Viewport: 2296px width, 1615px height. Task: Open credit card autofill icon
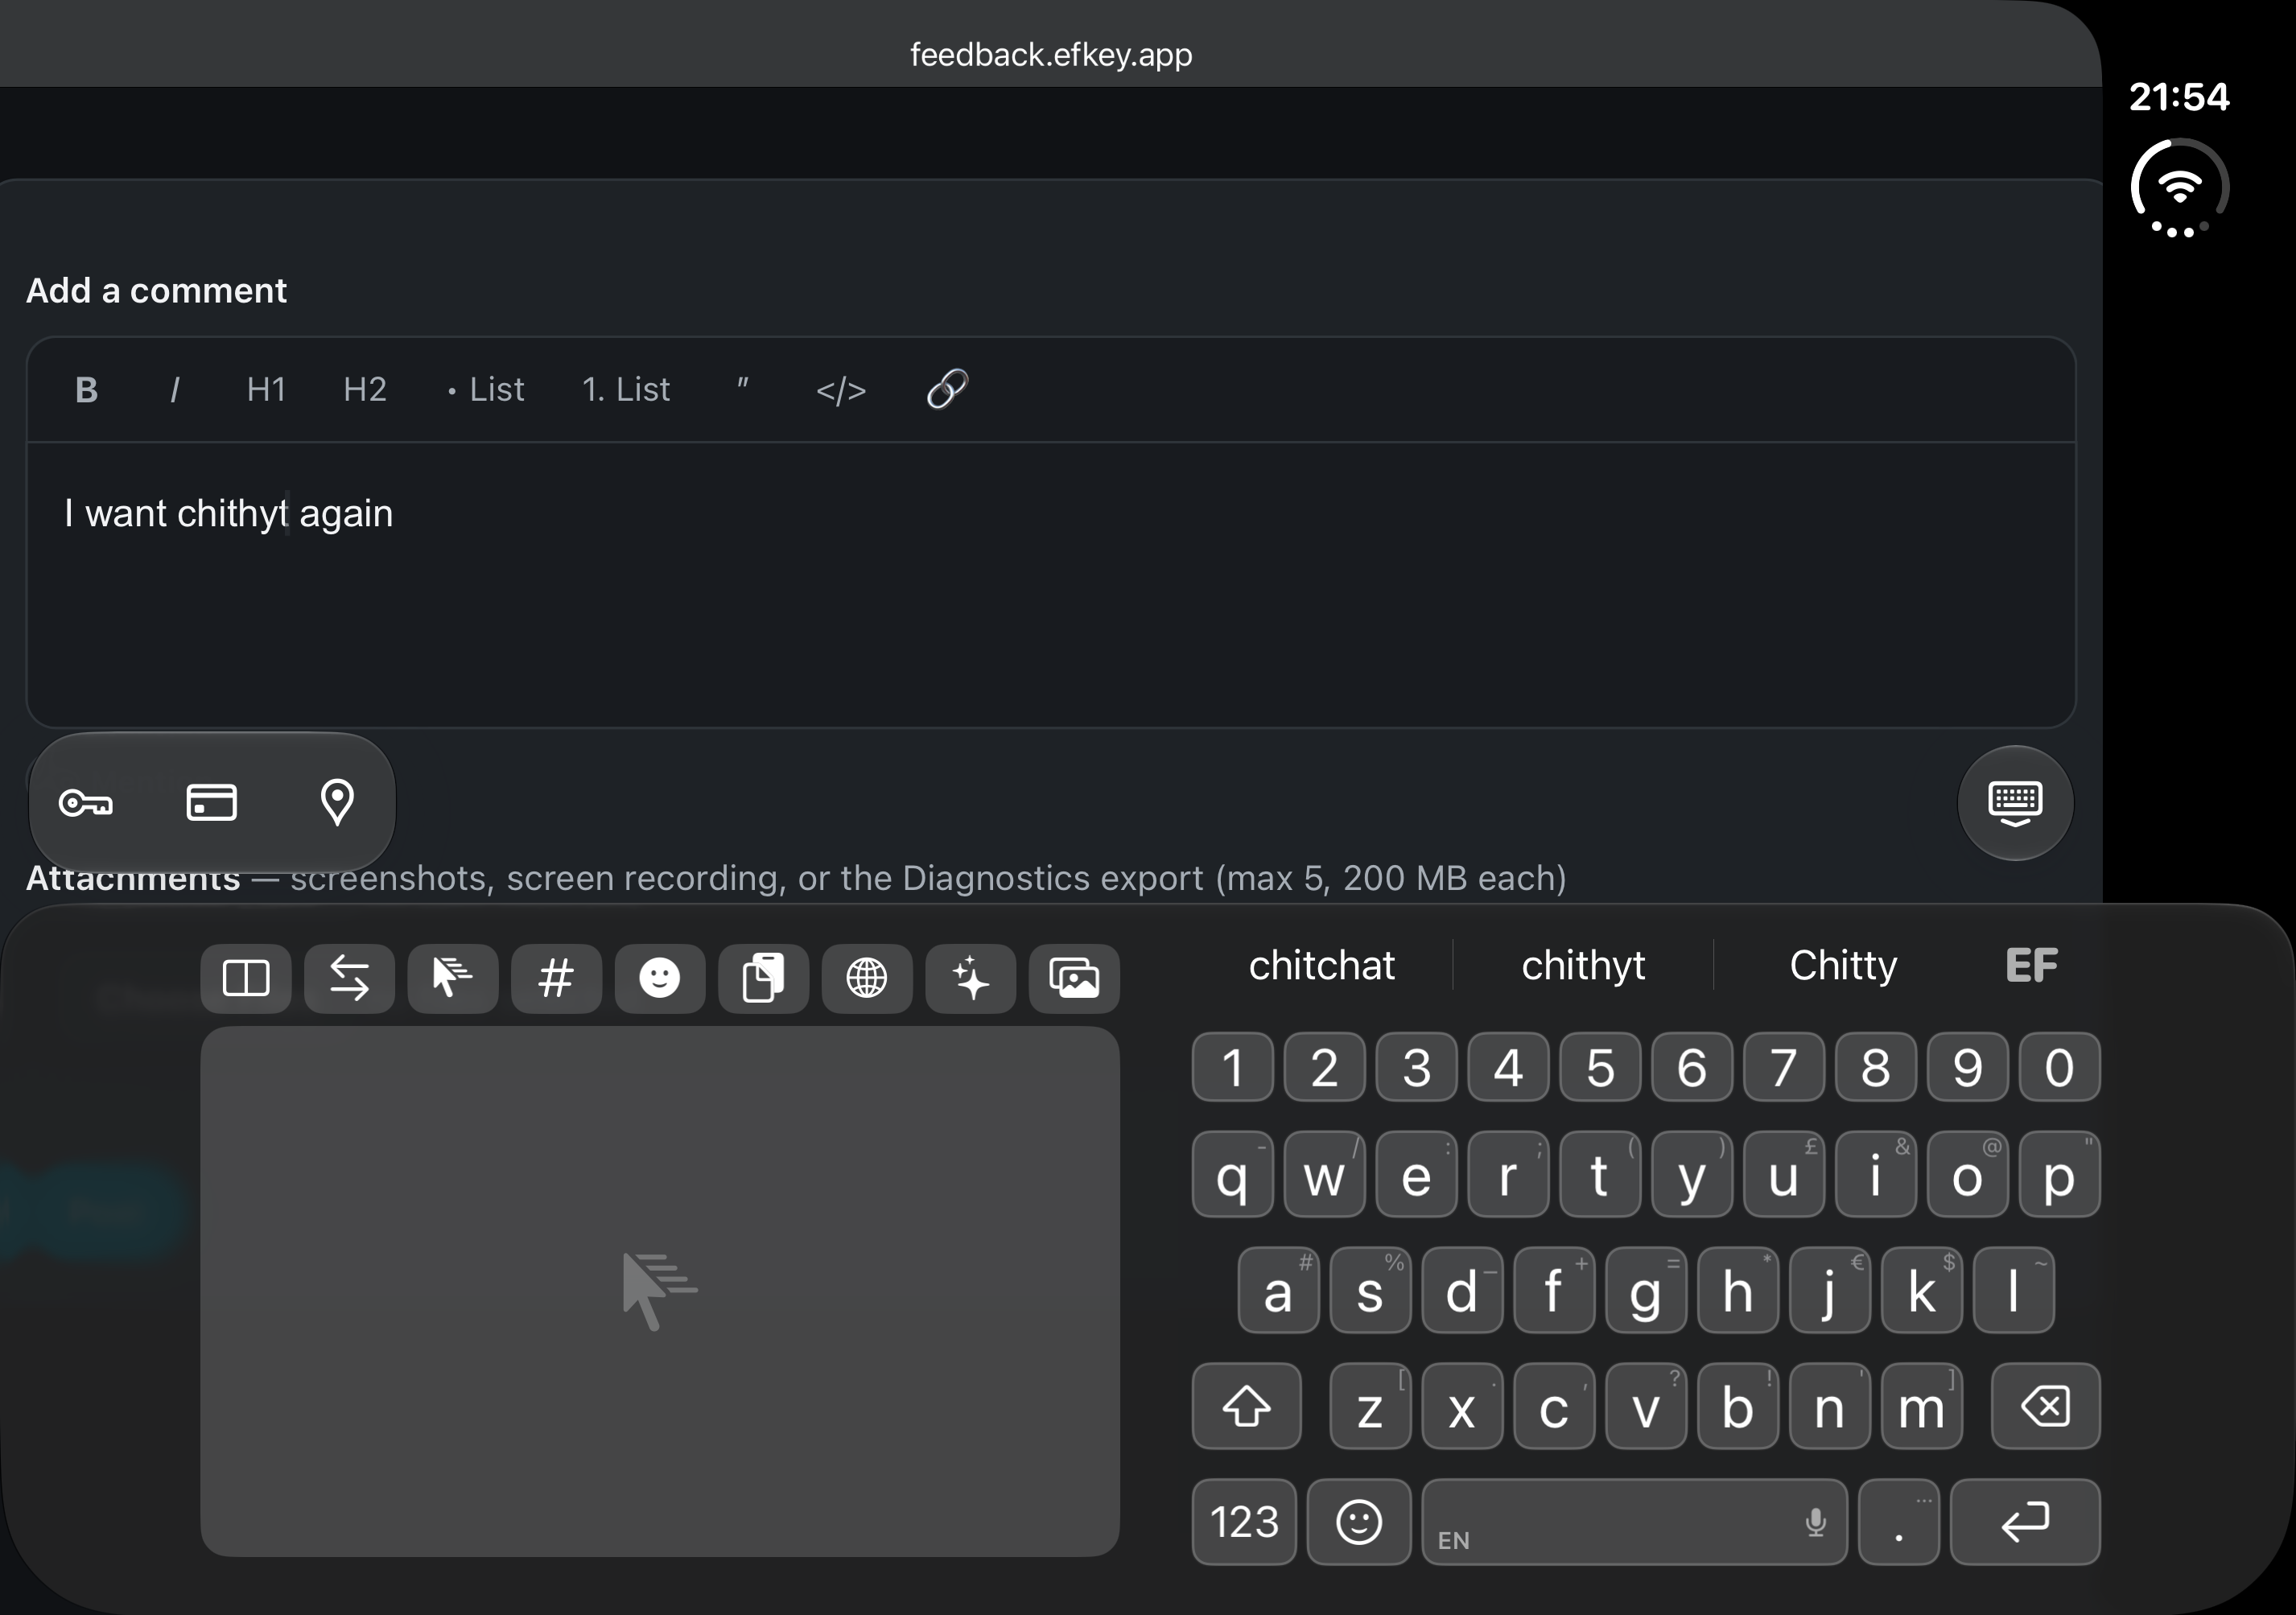[x=212, y=802]
